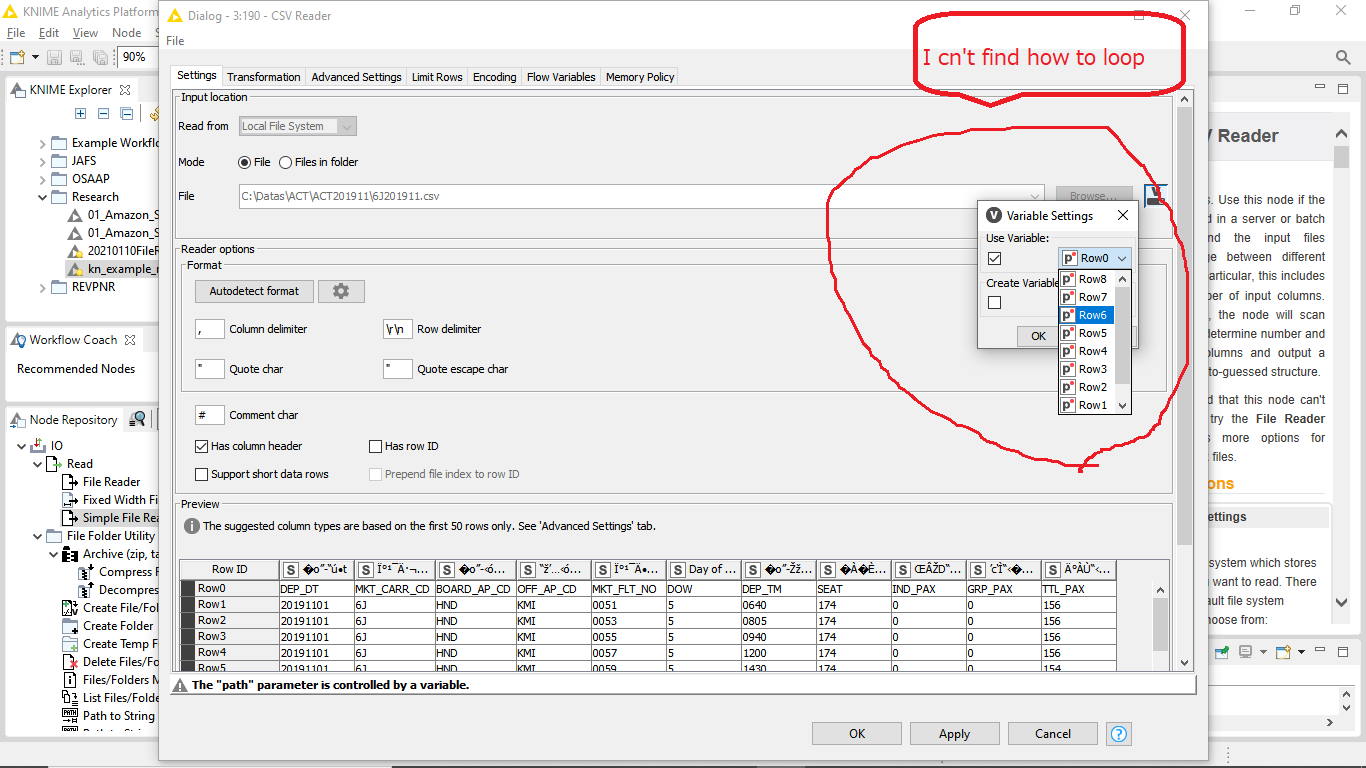The width and height of the screenshot is (1366, 768).
Task: Switch to the Advanced Settings tab
Action: coord(356,77)
